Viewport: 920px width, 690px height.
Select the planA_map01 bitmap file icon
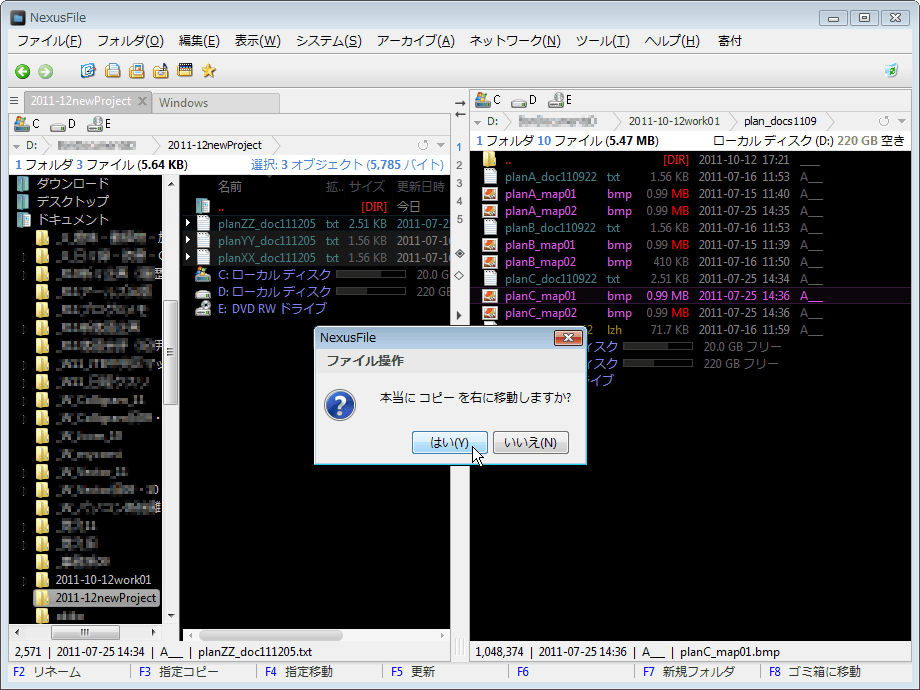(490, 194)
